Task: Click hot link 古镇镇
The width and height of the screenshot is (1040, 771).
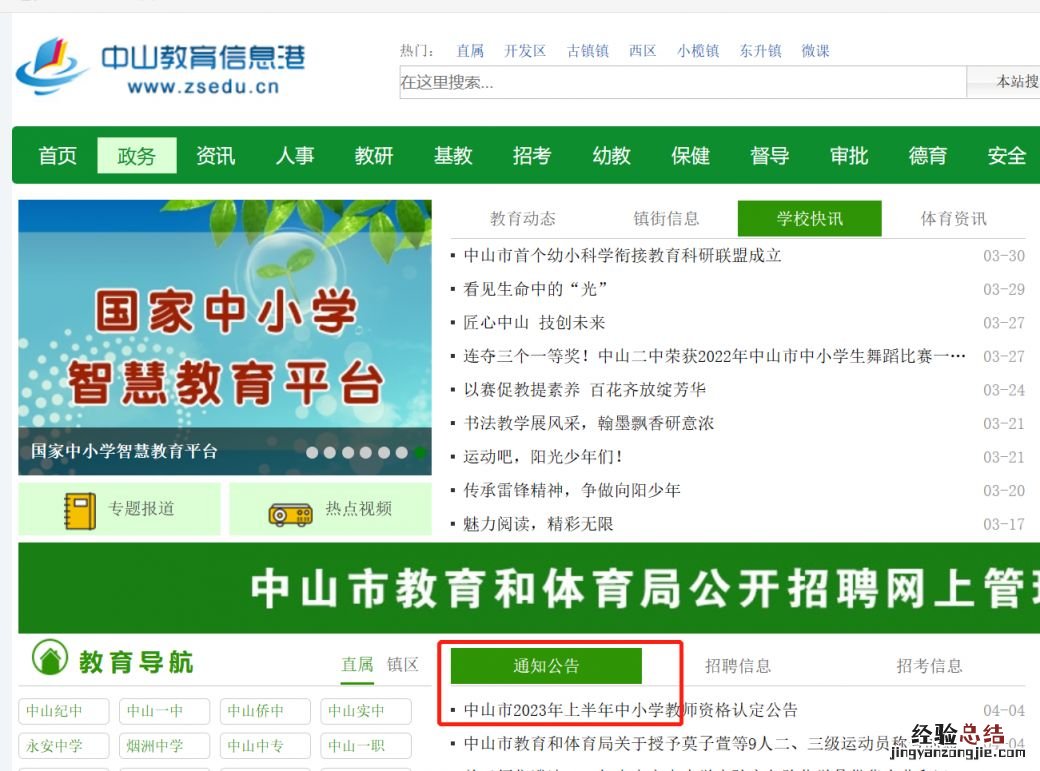Action: pyautogui.click(x=588, y=51)
